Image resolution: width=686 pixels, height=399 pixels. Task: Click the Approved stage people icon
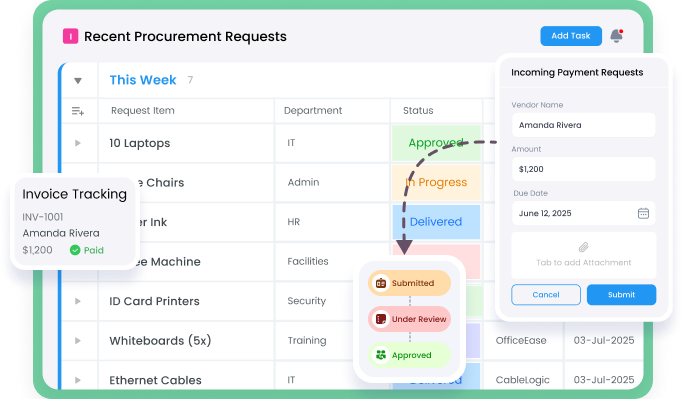pyautogui.click(x=381, y=355)
